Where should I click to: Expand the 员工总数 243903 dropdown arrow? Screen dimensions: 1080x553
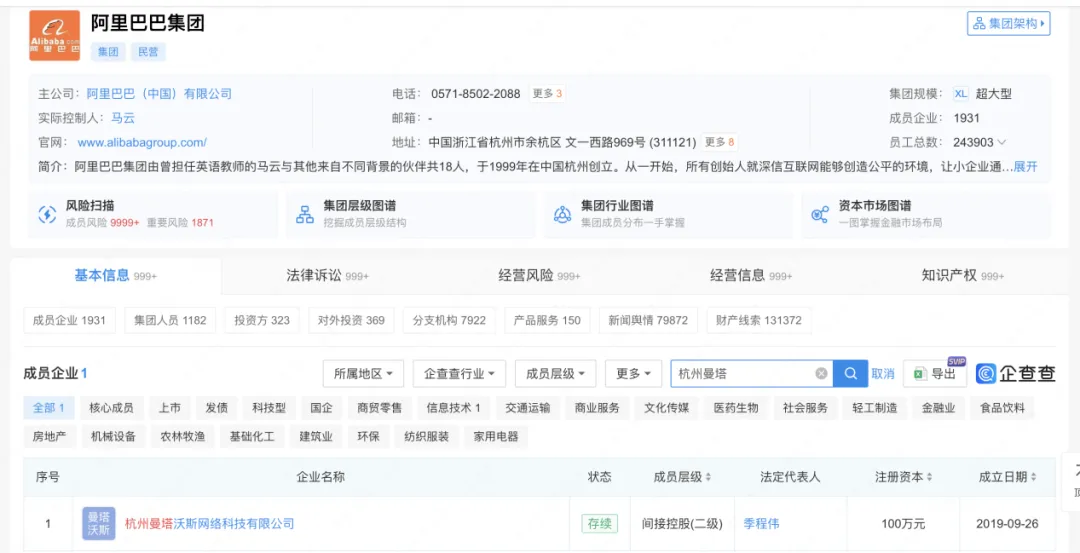point(1001,143)
